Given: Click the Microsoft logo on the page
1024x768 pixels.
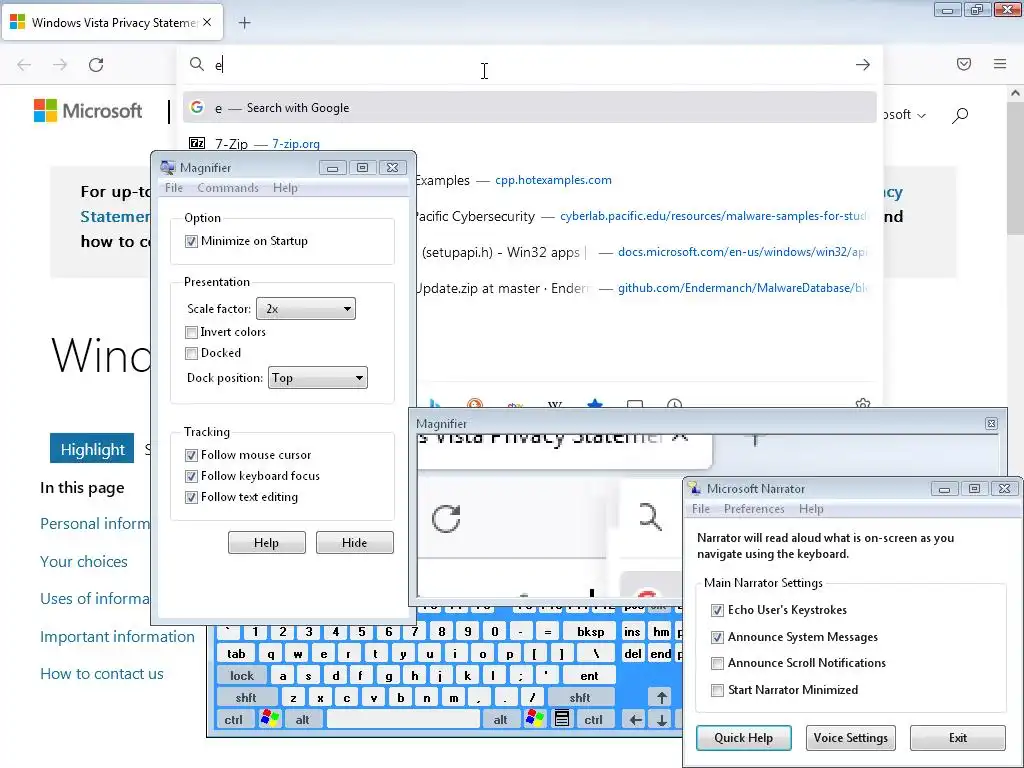Looking at the screenshot, I should (x=88, y=110).
